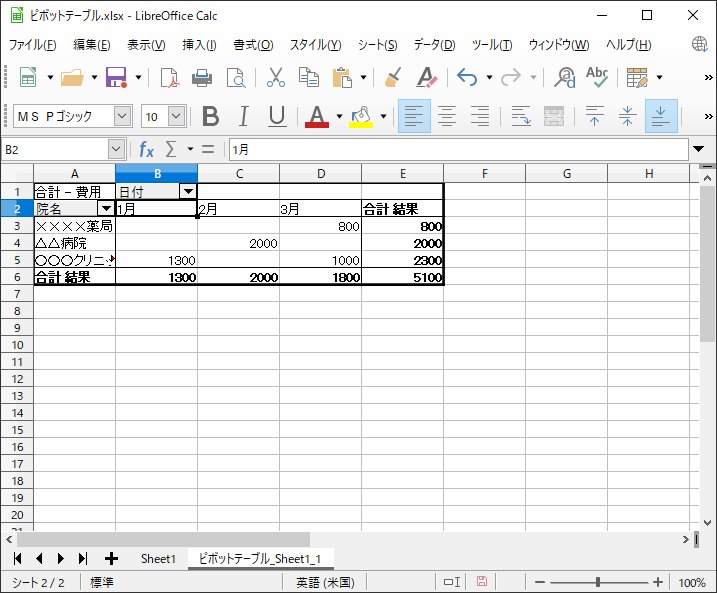Toggle Center Vertically alignment
Image resolution: width=717 pixels, height=593 pixels.
pos(627,116)
